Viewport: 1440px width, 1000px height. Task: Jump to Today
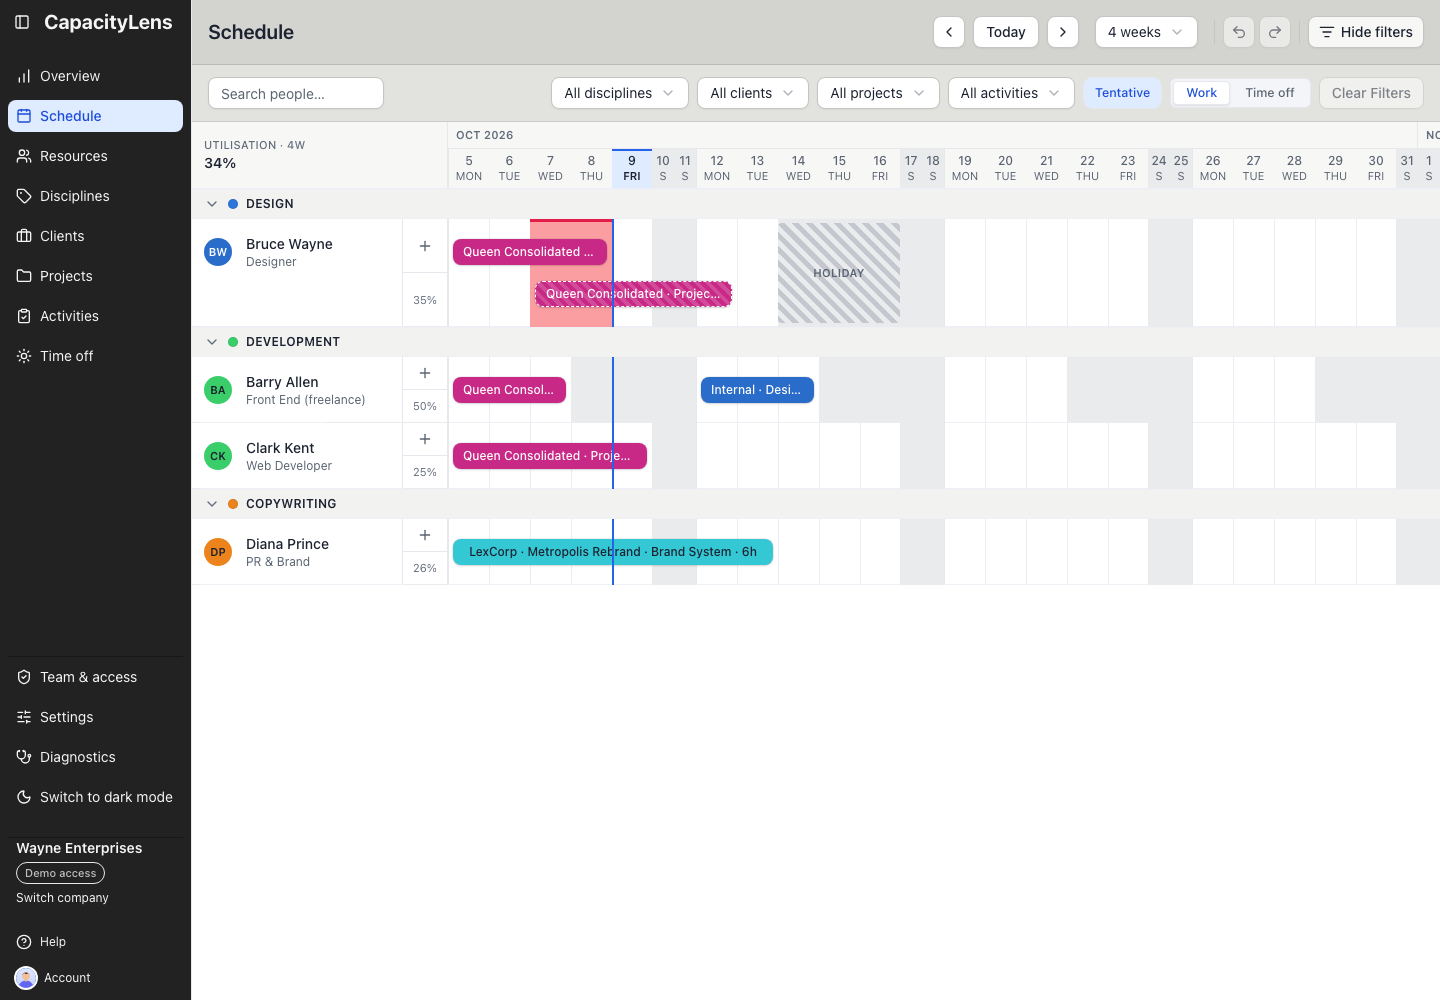click(1006, 32)
